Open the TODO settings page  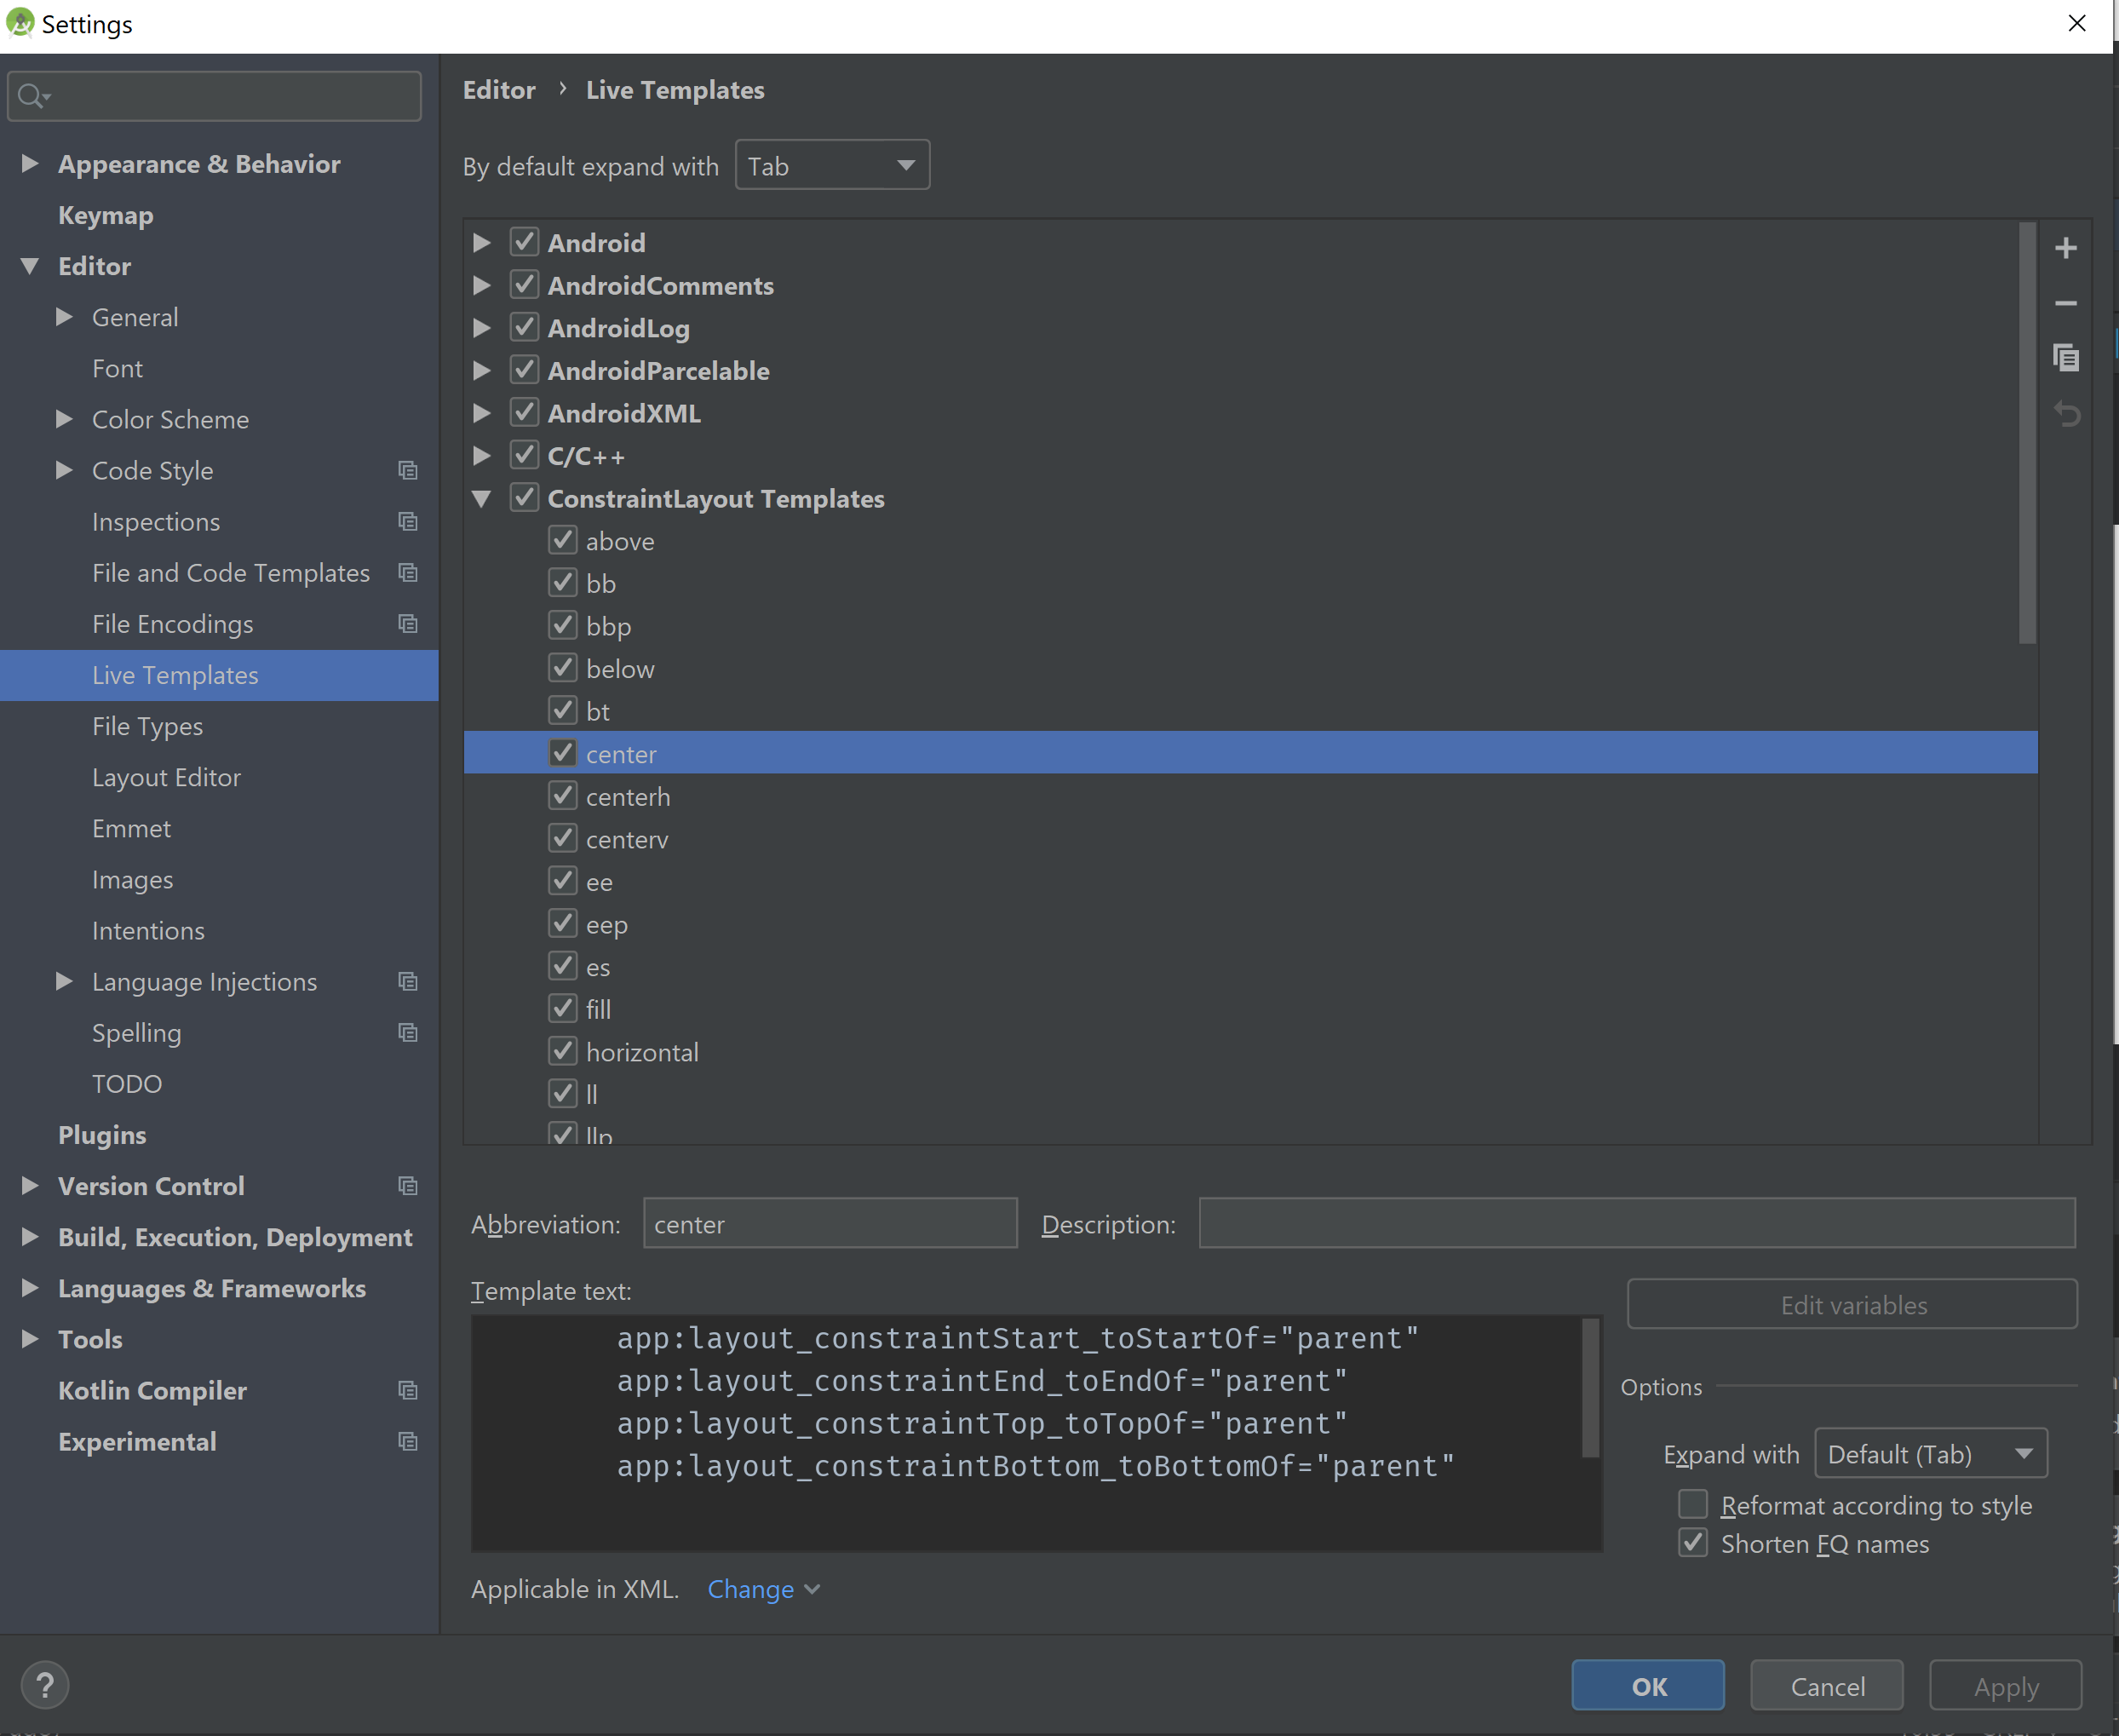(127, 1083)
